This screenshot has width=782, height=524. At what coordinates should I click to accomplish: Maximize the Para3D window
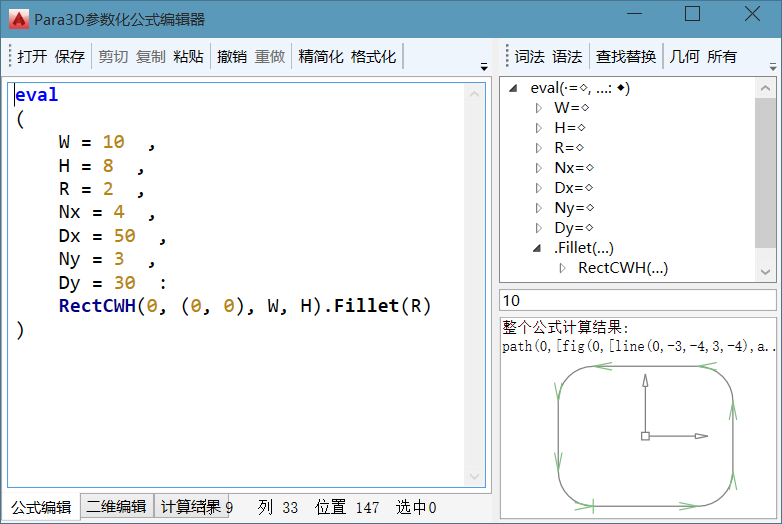pyautogui.click(x=692, y=14)
